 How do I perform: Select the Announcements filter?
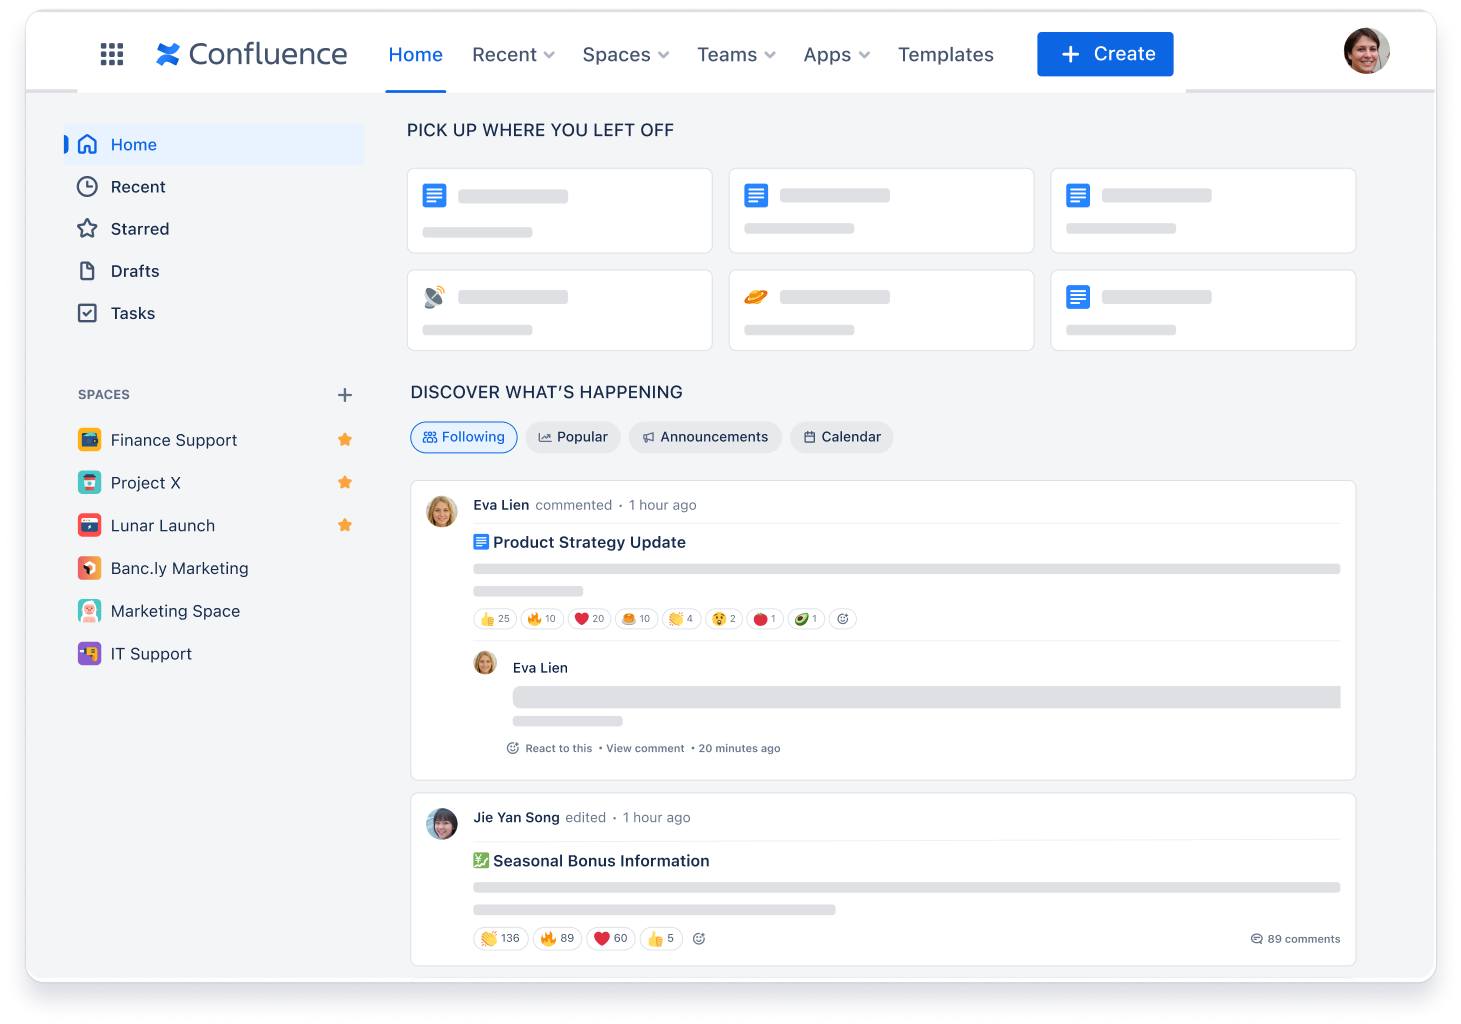click(x=705, y=437)
